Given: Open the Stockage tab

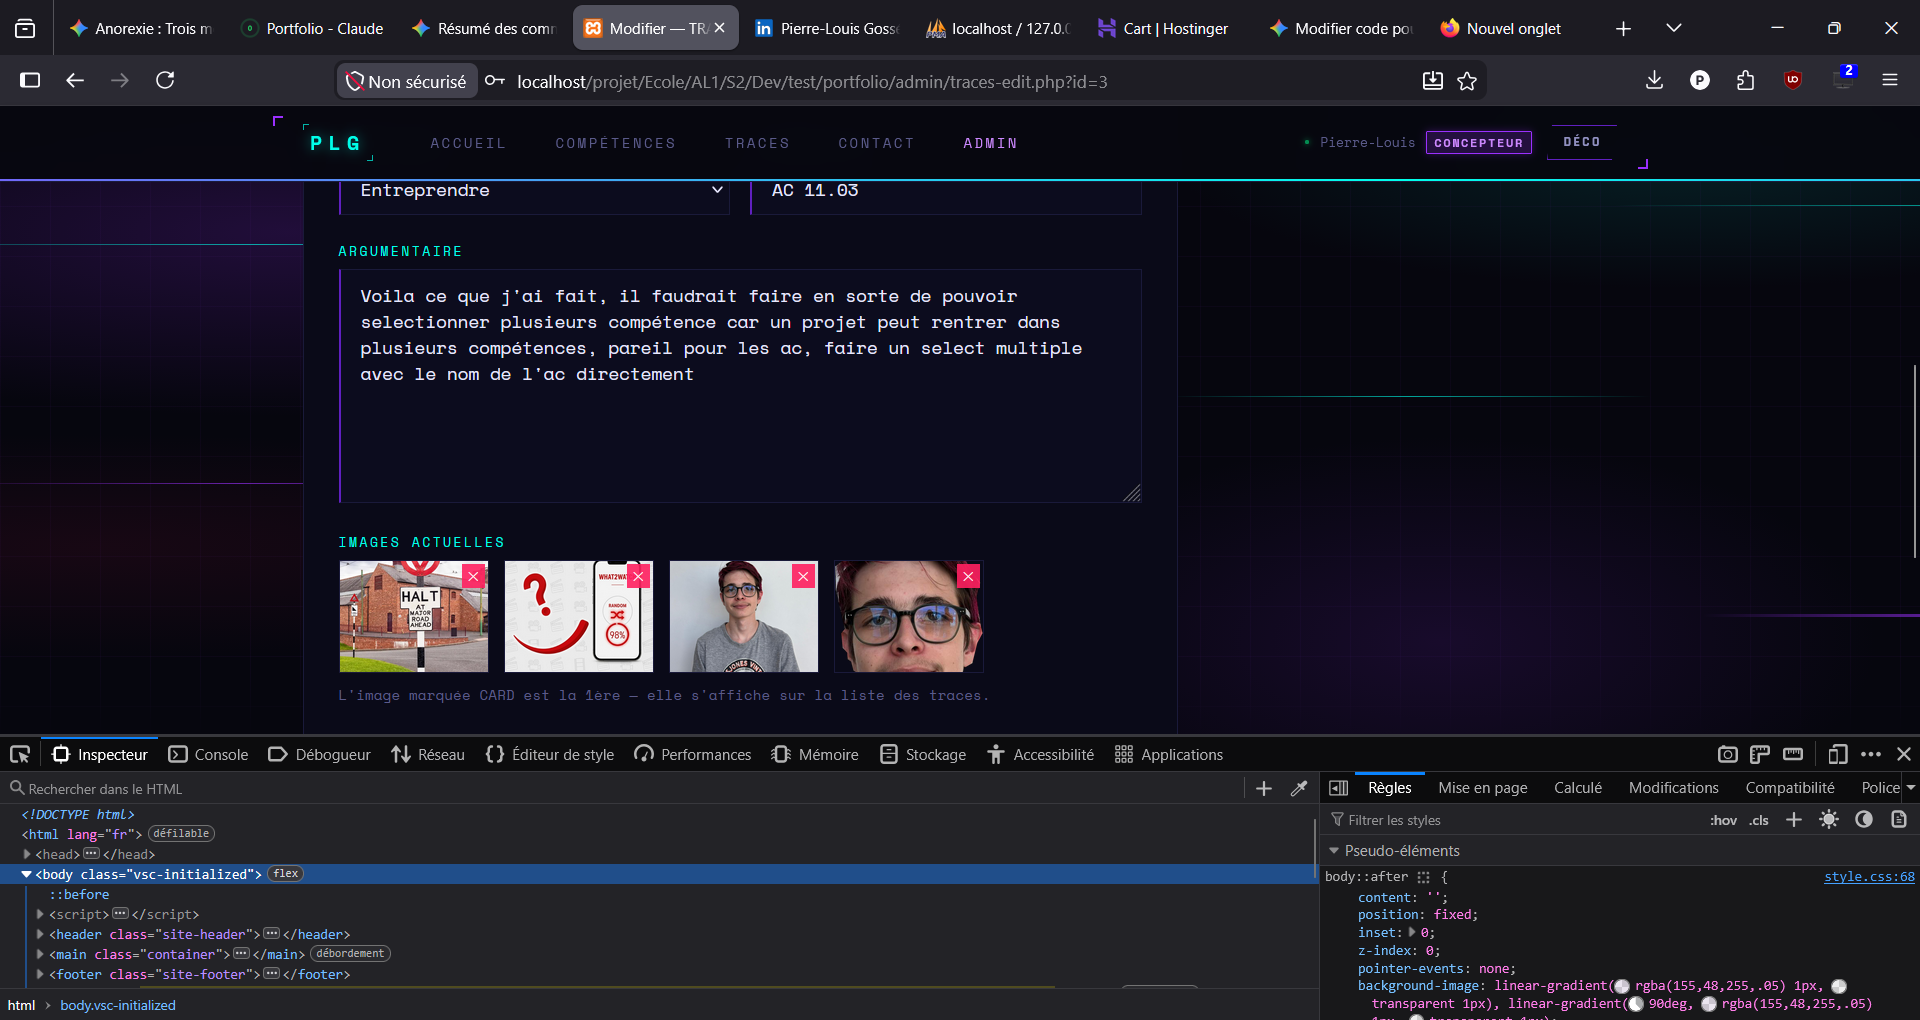Looking at the screenshot, I should tap(923, 754).
